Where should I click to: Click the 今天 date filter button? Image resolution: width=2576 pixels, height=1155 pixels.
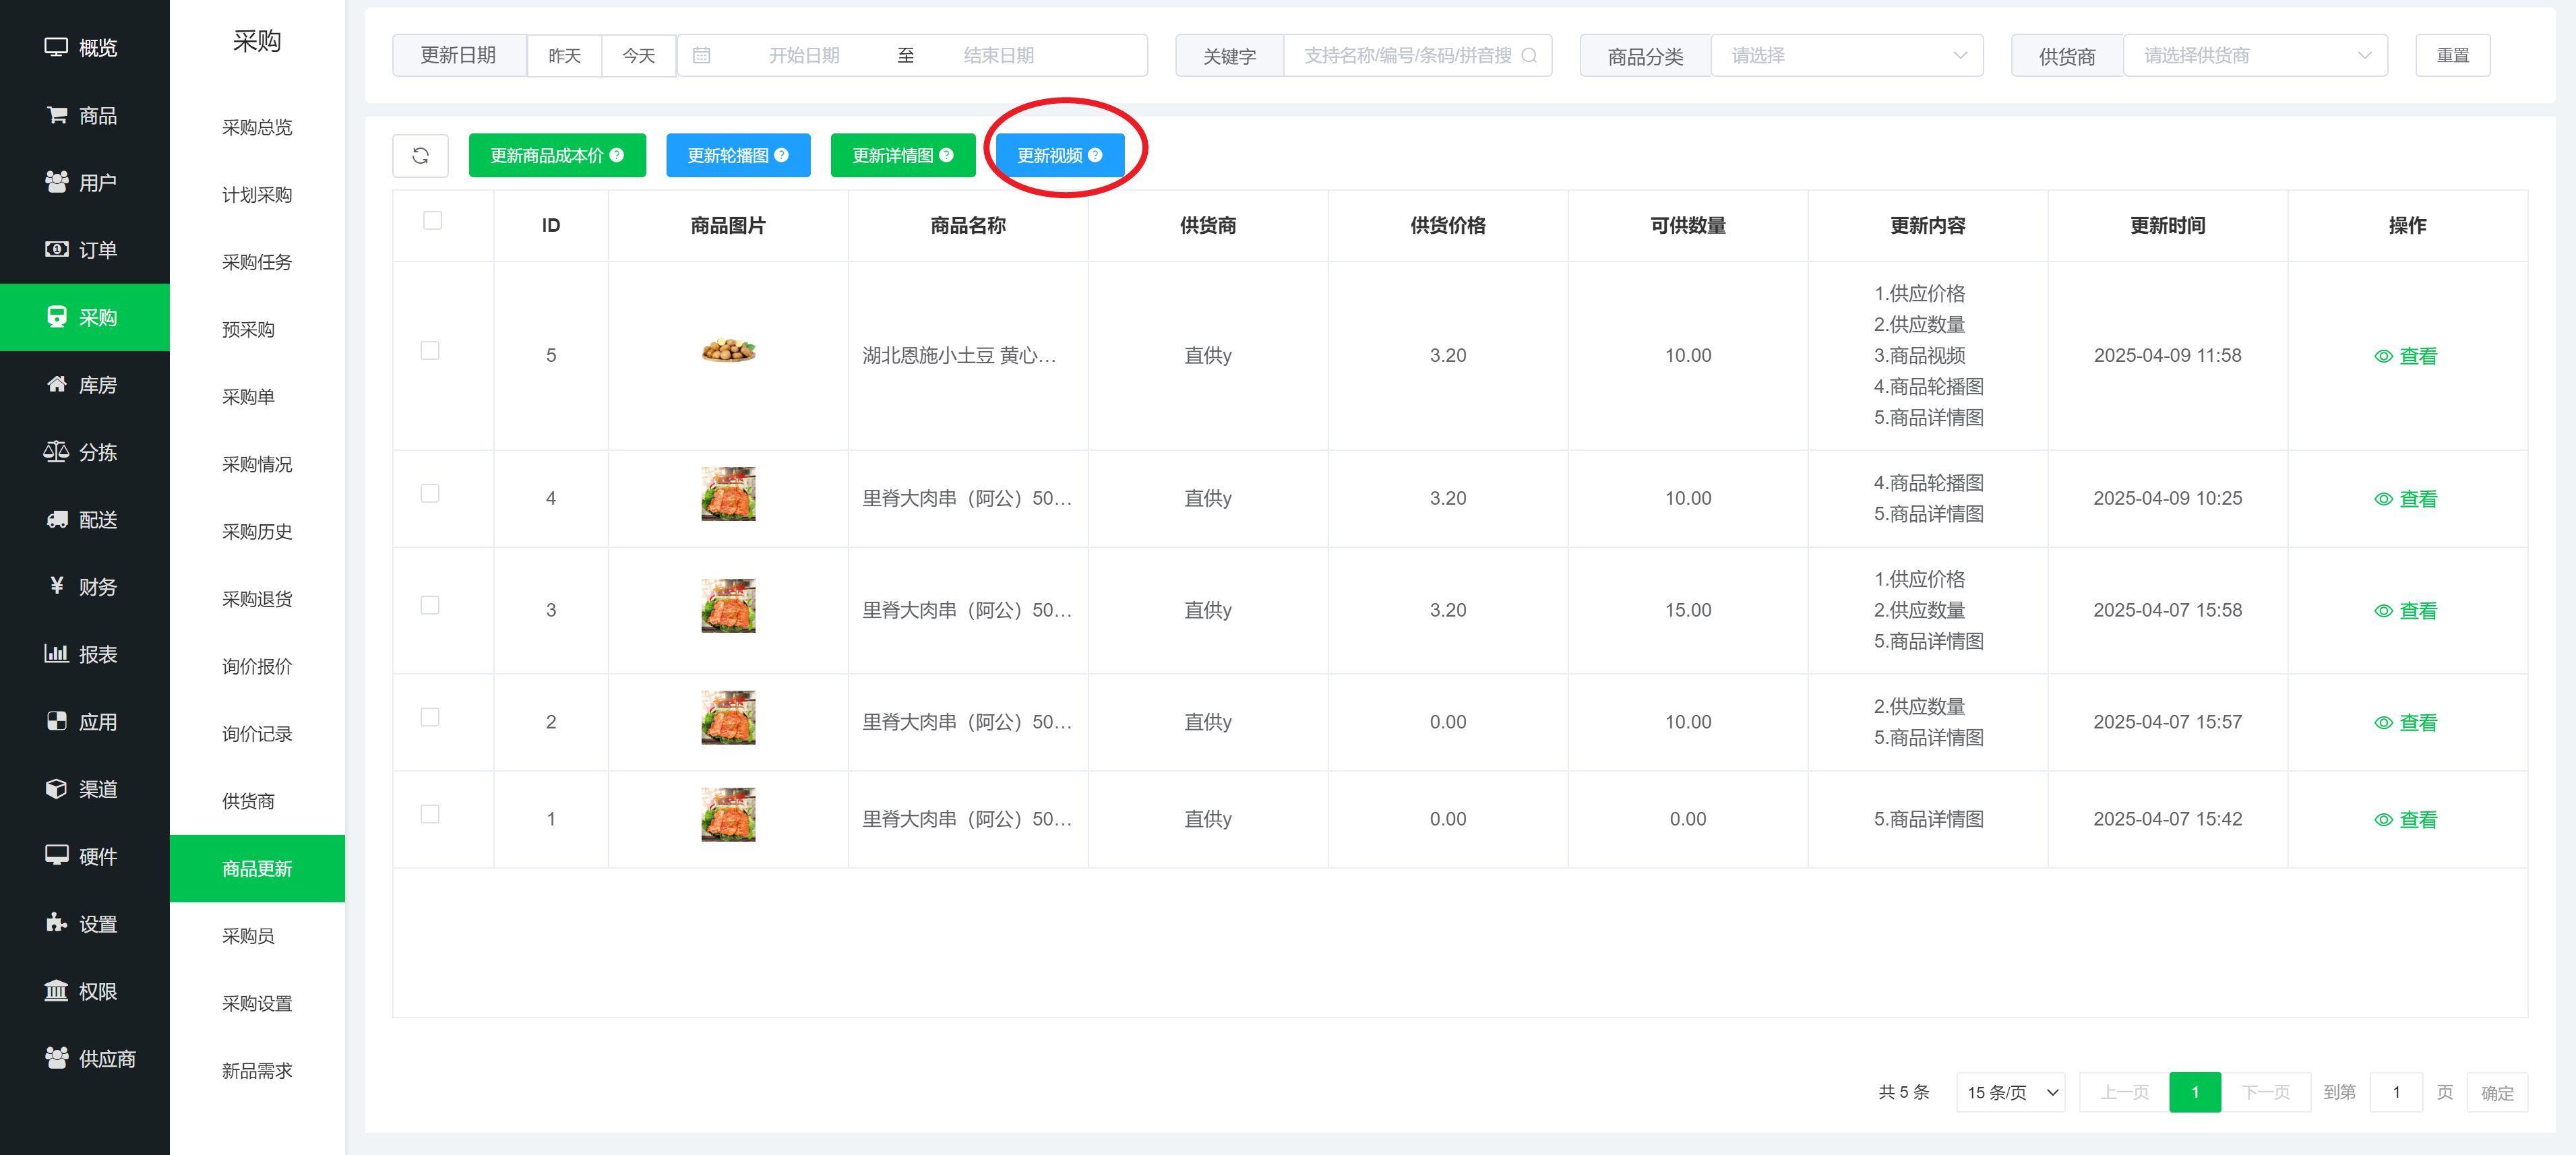click(x=639, y=55)
